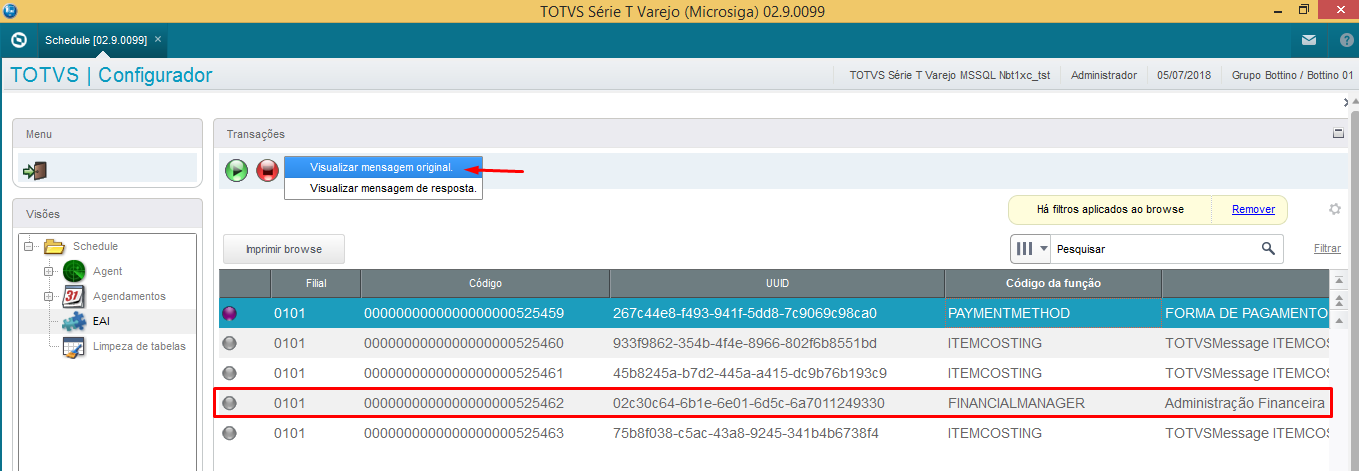The width and height of the screenshot is (1359, 471).
Task: Open the mail envelope icon in header
Action: tap(1309, 41)
